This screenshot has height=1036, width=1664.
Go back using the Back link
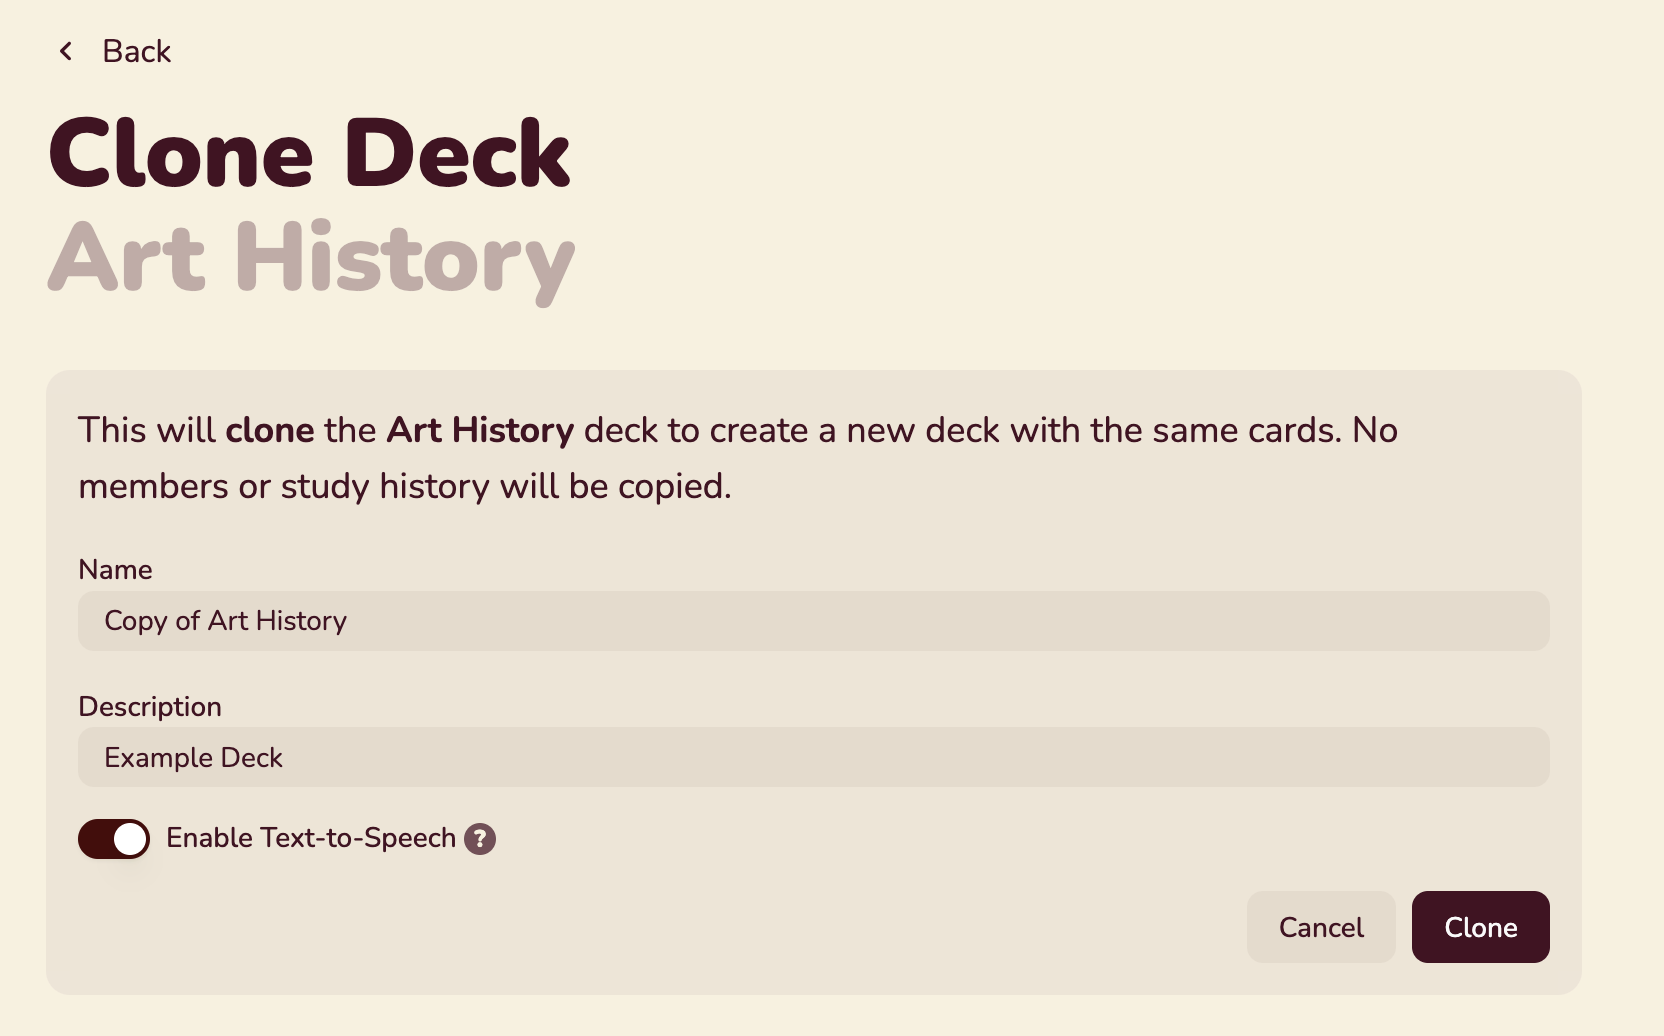[x=114, y=51]
